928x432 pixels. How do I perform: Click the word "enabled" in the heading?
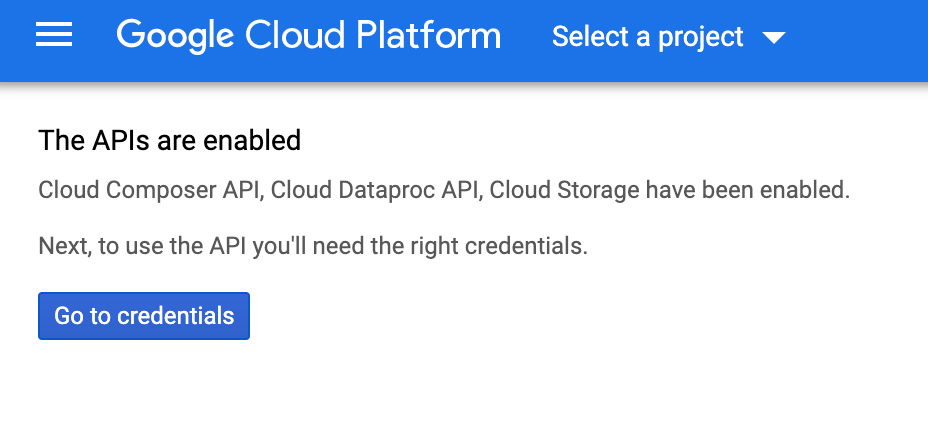pos(252,140)
